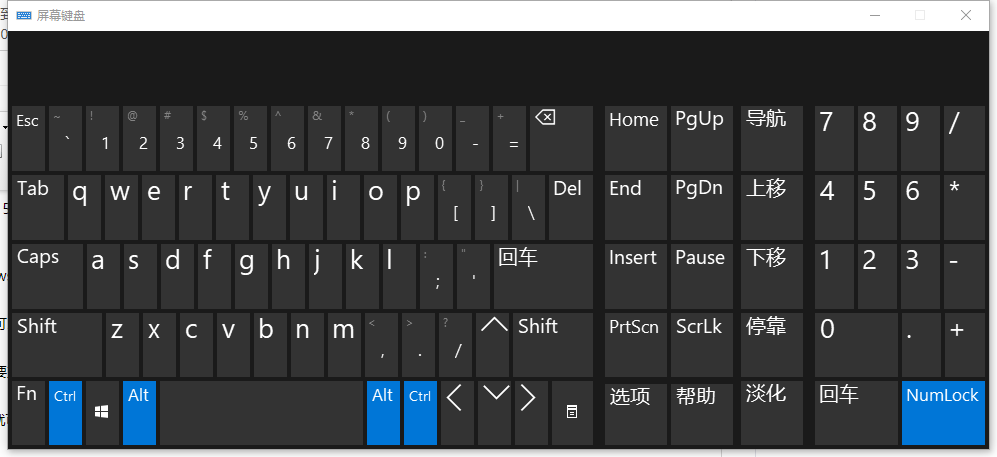This screenshot has height=457, width=997.
Task: Toggle the NumLock key off
Action: [942, 412]
